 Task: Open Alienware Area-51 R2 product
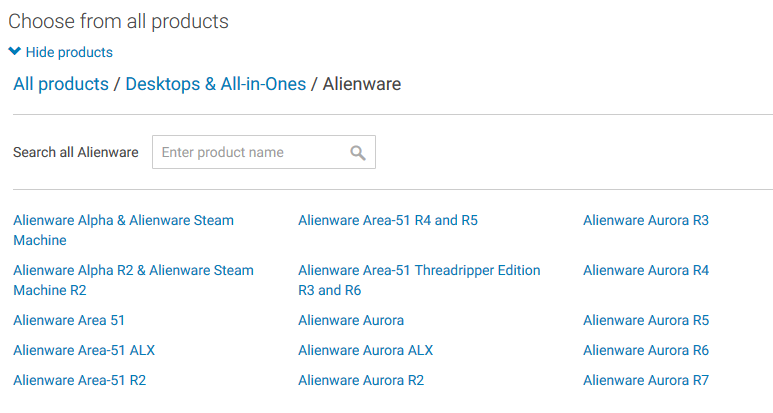click(79, 380)
